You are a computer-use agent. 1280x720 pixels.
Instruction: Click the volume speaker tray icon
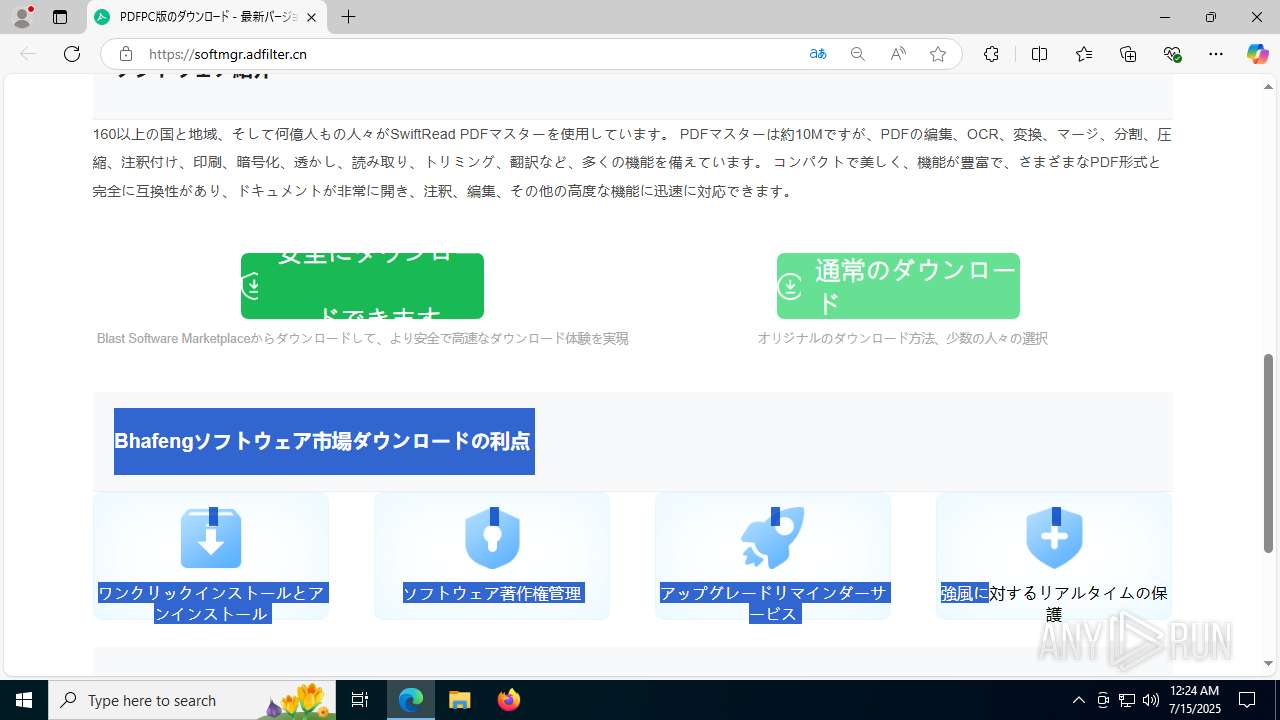1150,700
